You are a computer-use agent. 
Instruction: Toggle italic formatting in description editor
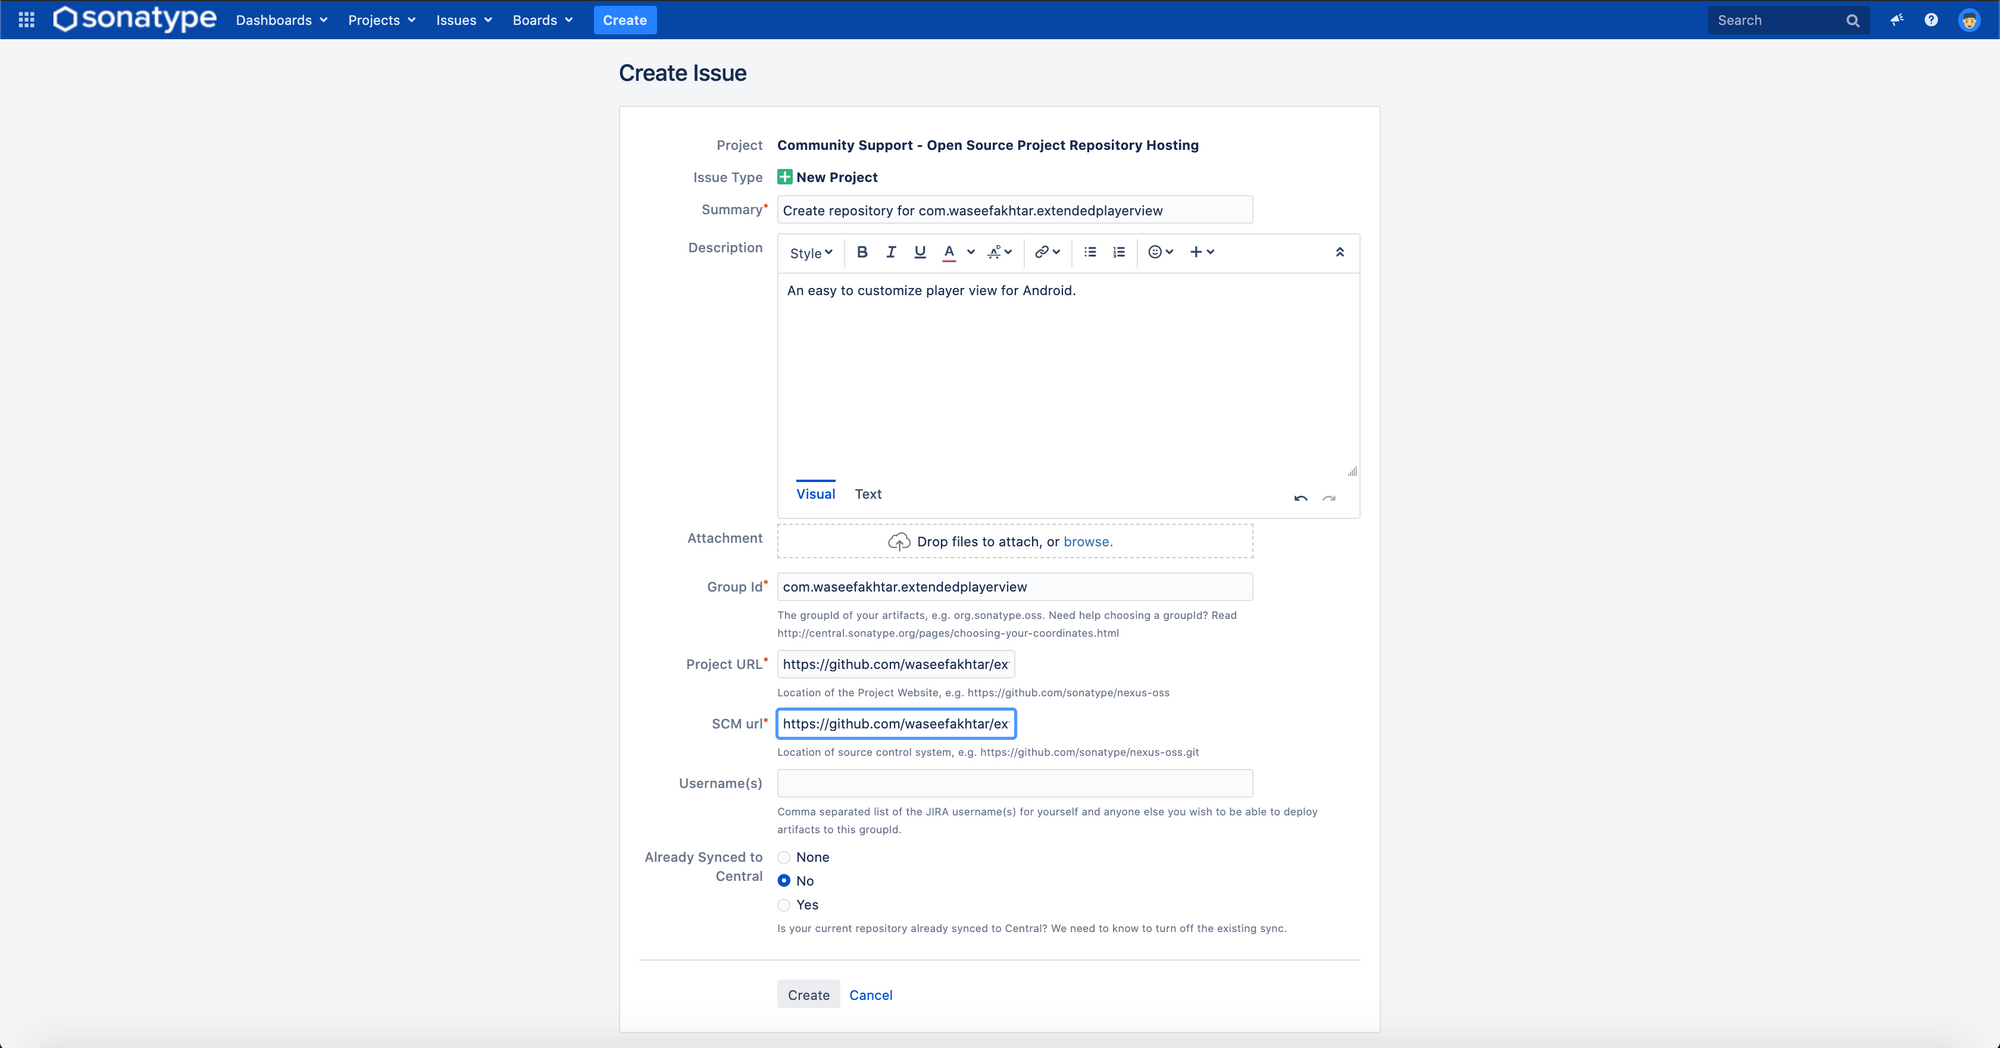point(891,252)
